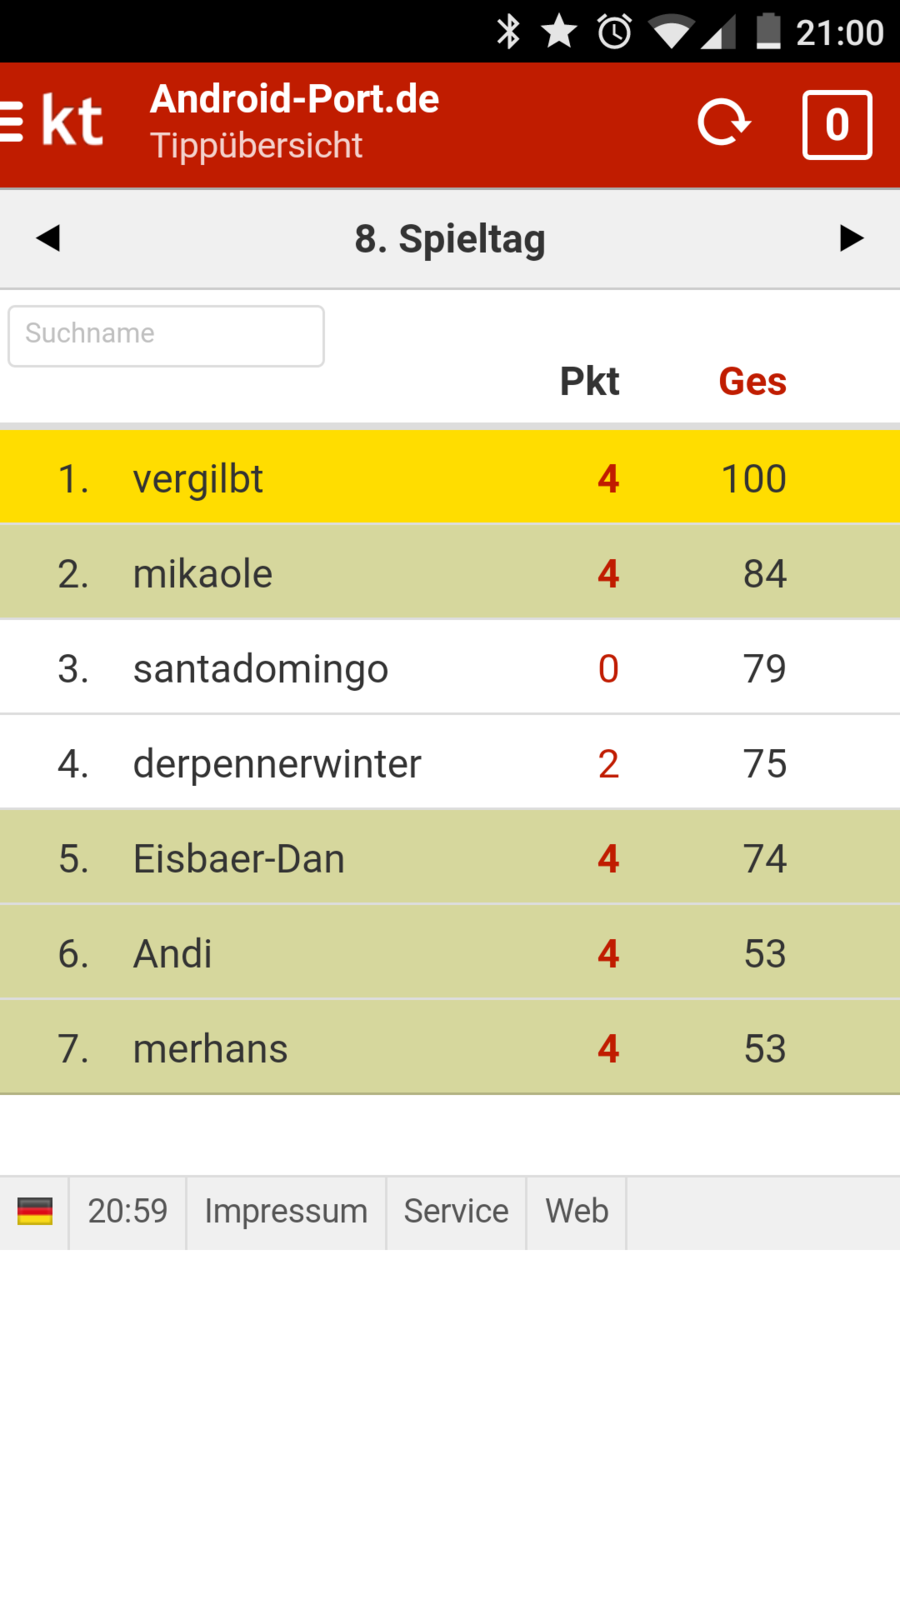Go to next Spieltag with right arrow
The width and height of the screenshot is (900, 1600).
851,238
